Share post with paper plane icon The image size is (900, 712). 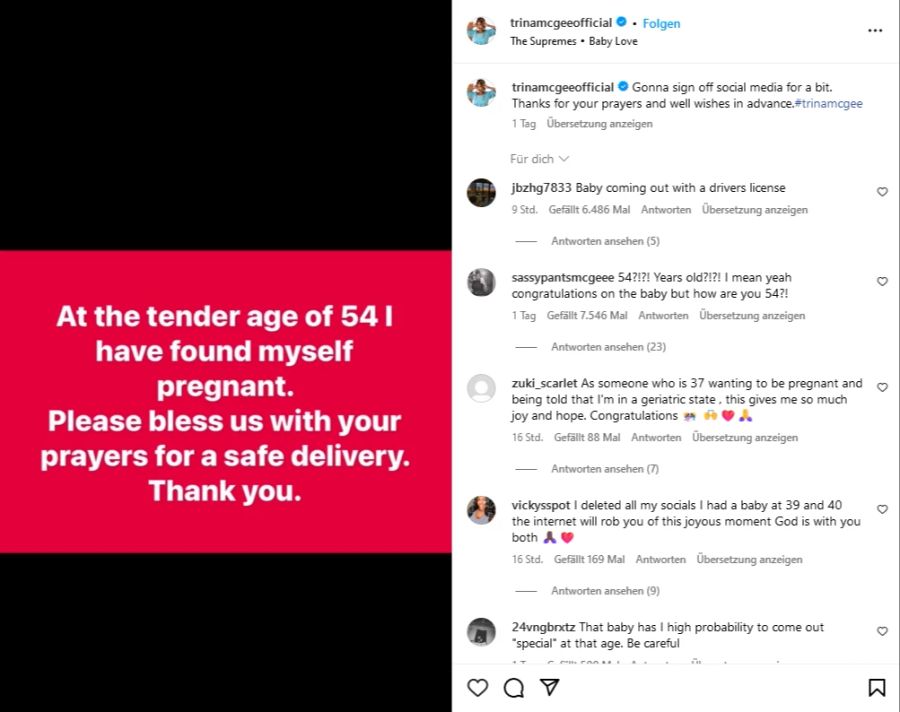[x=549, y=687]
